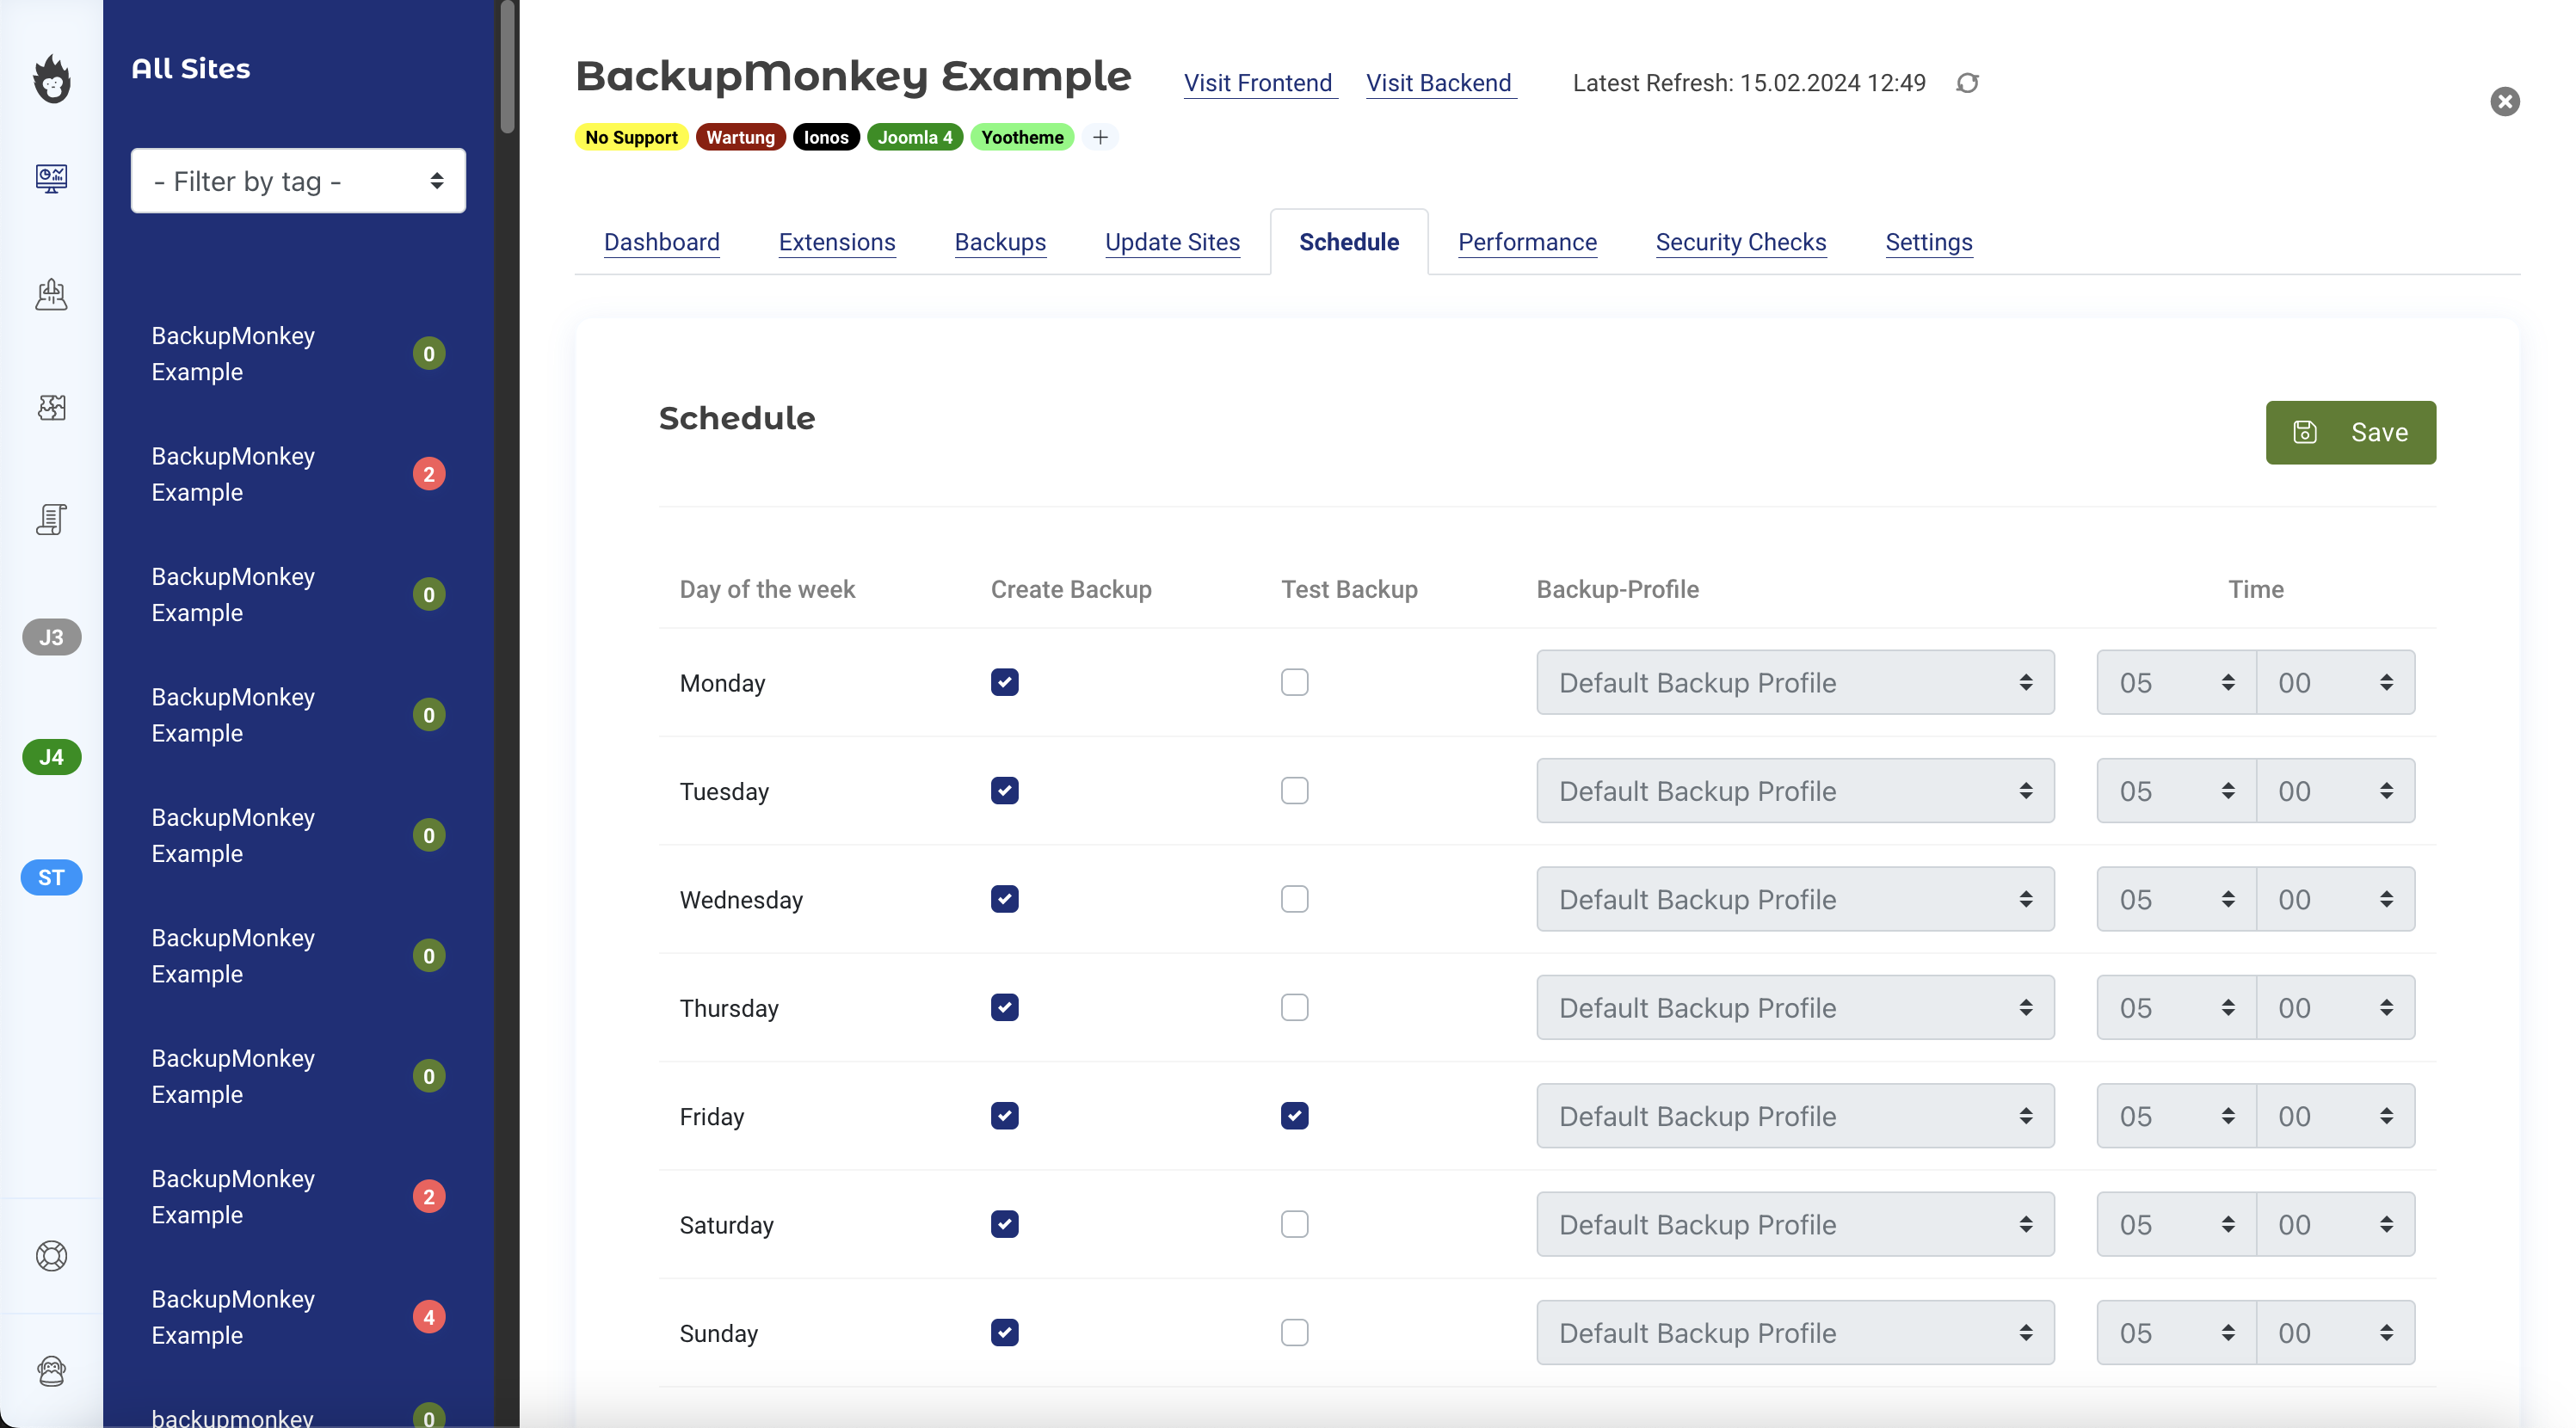
Task: Add a new tag with plus icon
Action: [x=1100, y=137]
